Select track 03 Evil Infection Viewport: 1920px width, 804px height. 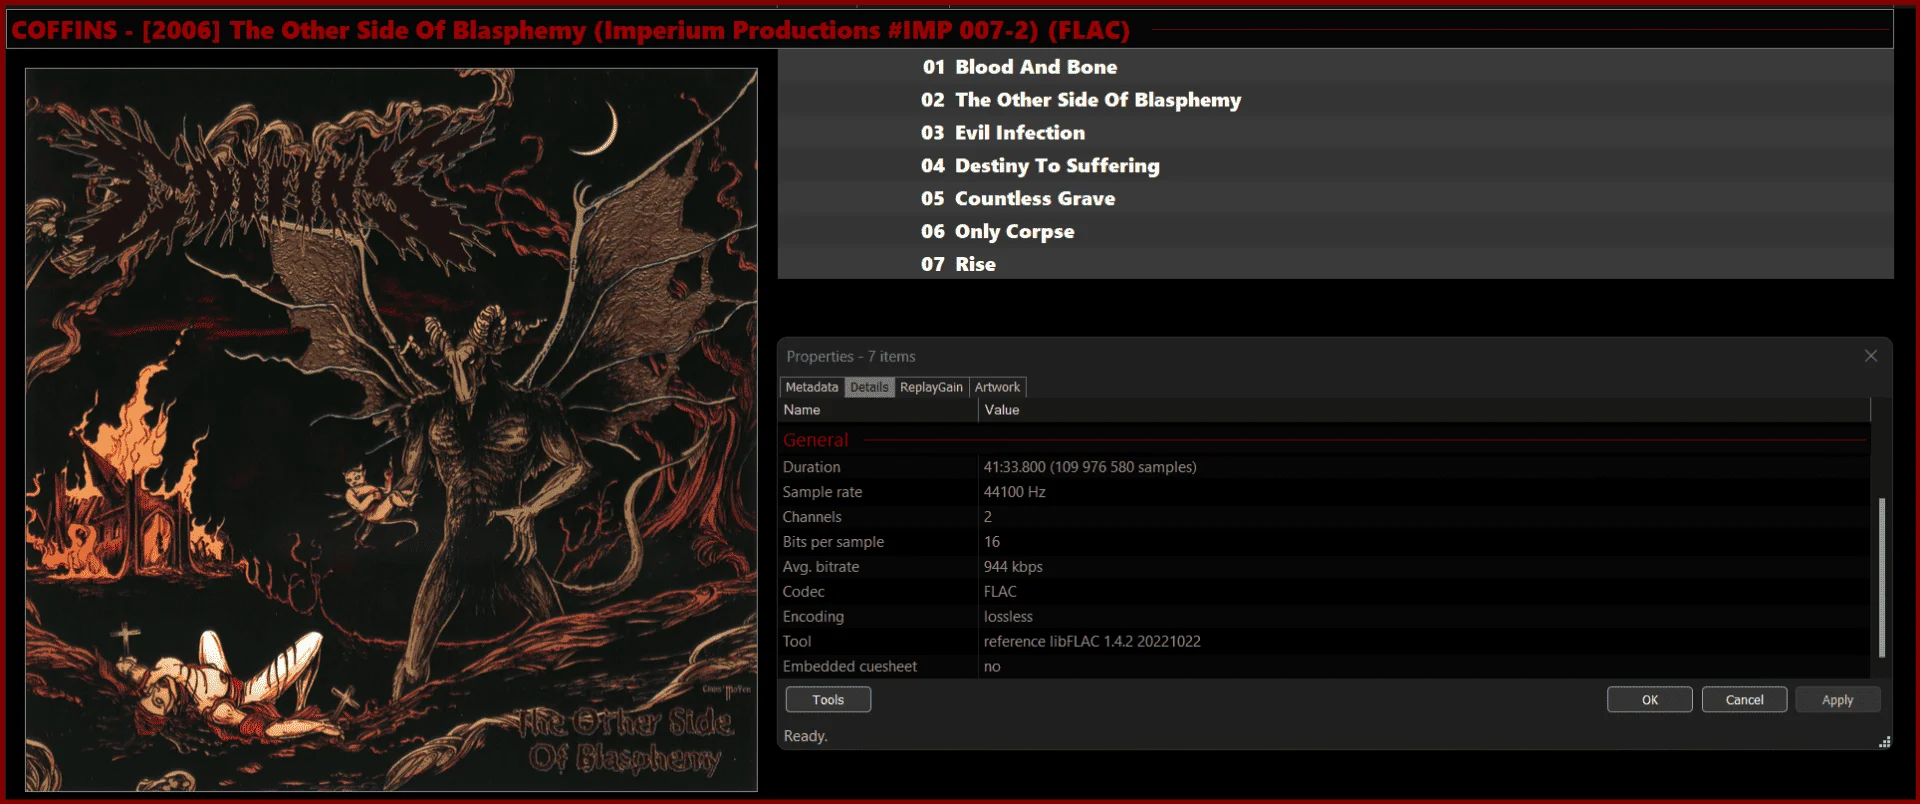click(x=1335, y=133)
